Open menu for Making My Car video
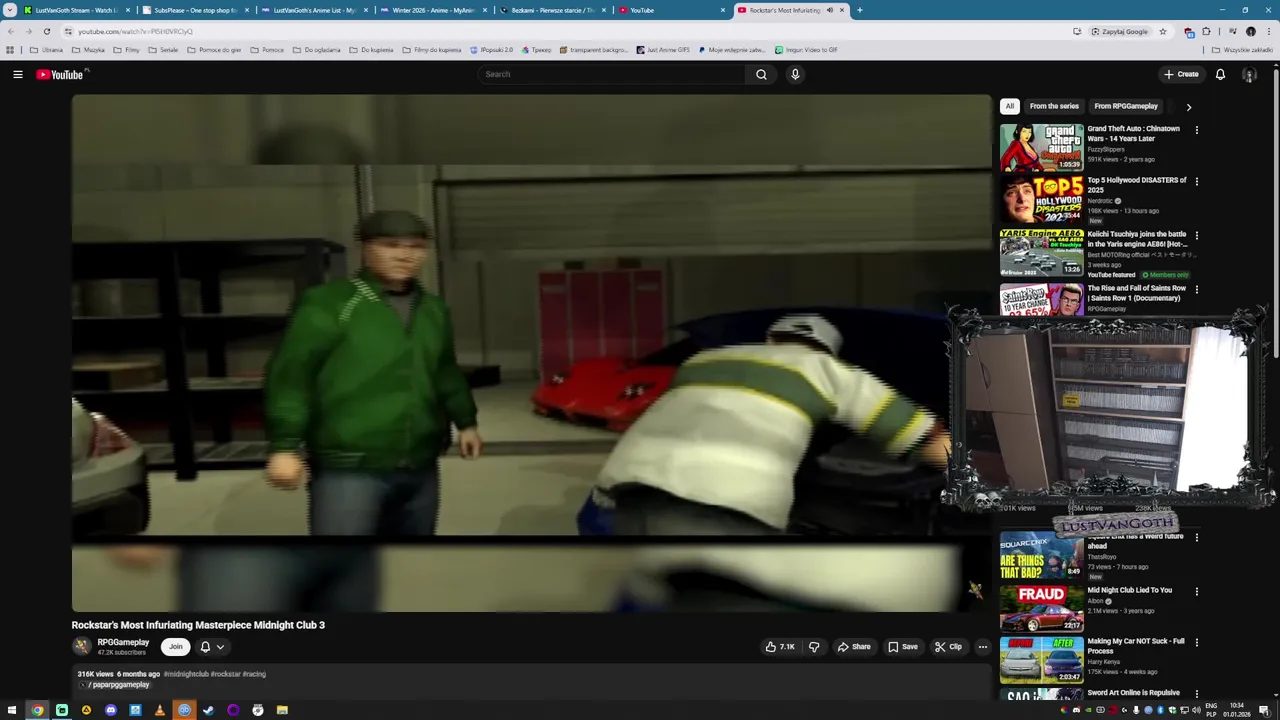This screenshot has width=1280, height=720. tap(1196, 643)
